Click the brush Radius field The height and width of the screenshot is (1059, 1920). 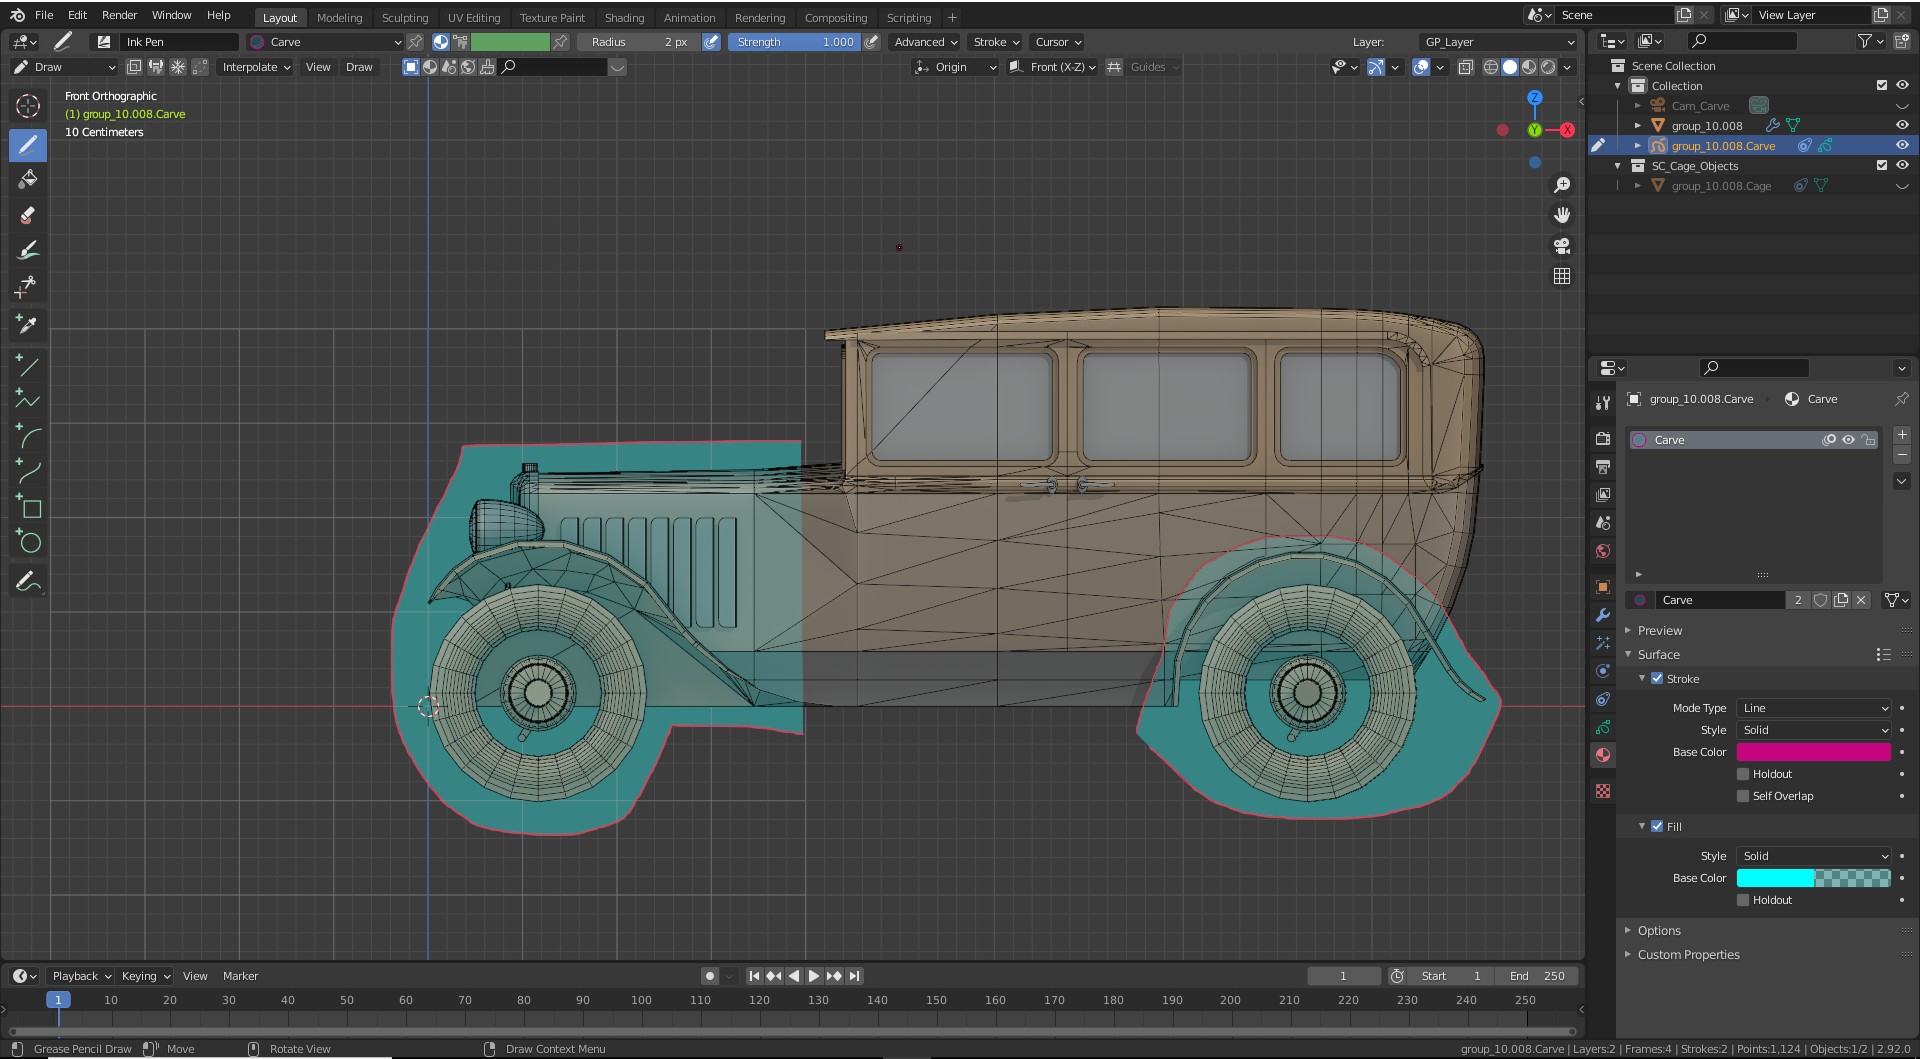click(638, 42)
